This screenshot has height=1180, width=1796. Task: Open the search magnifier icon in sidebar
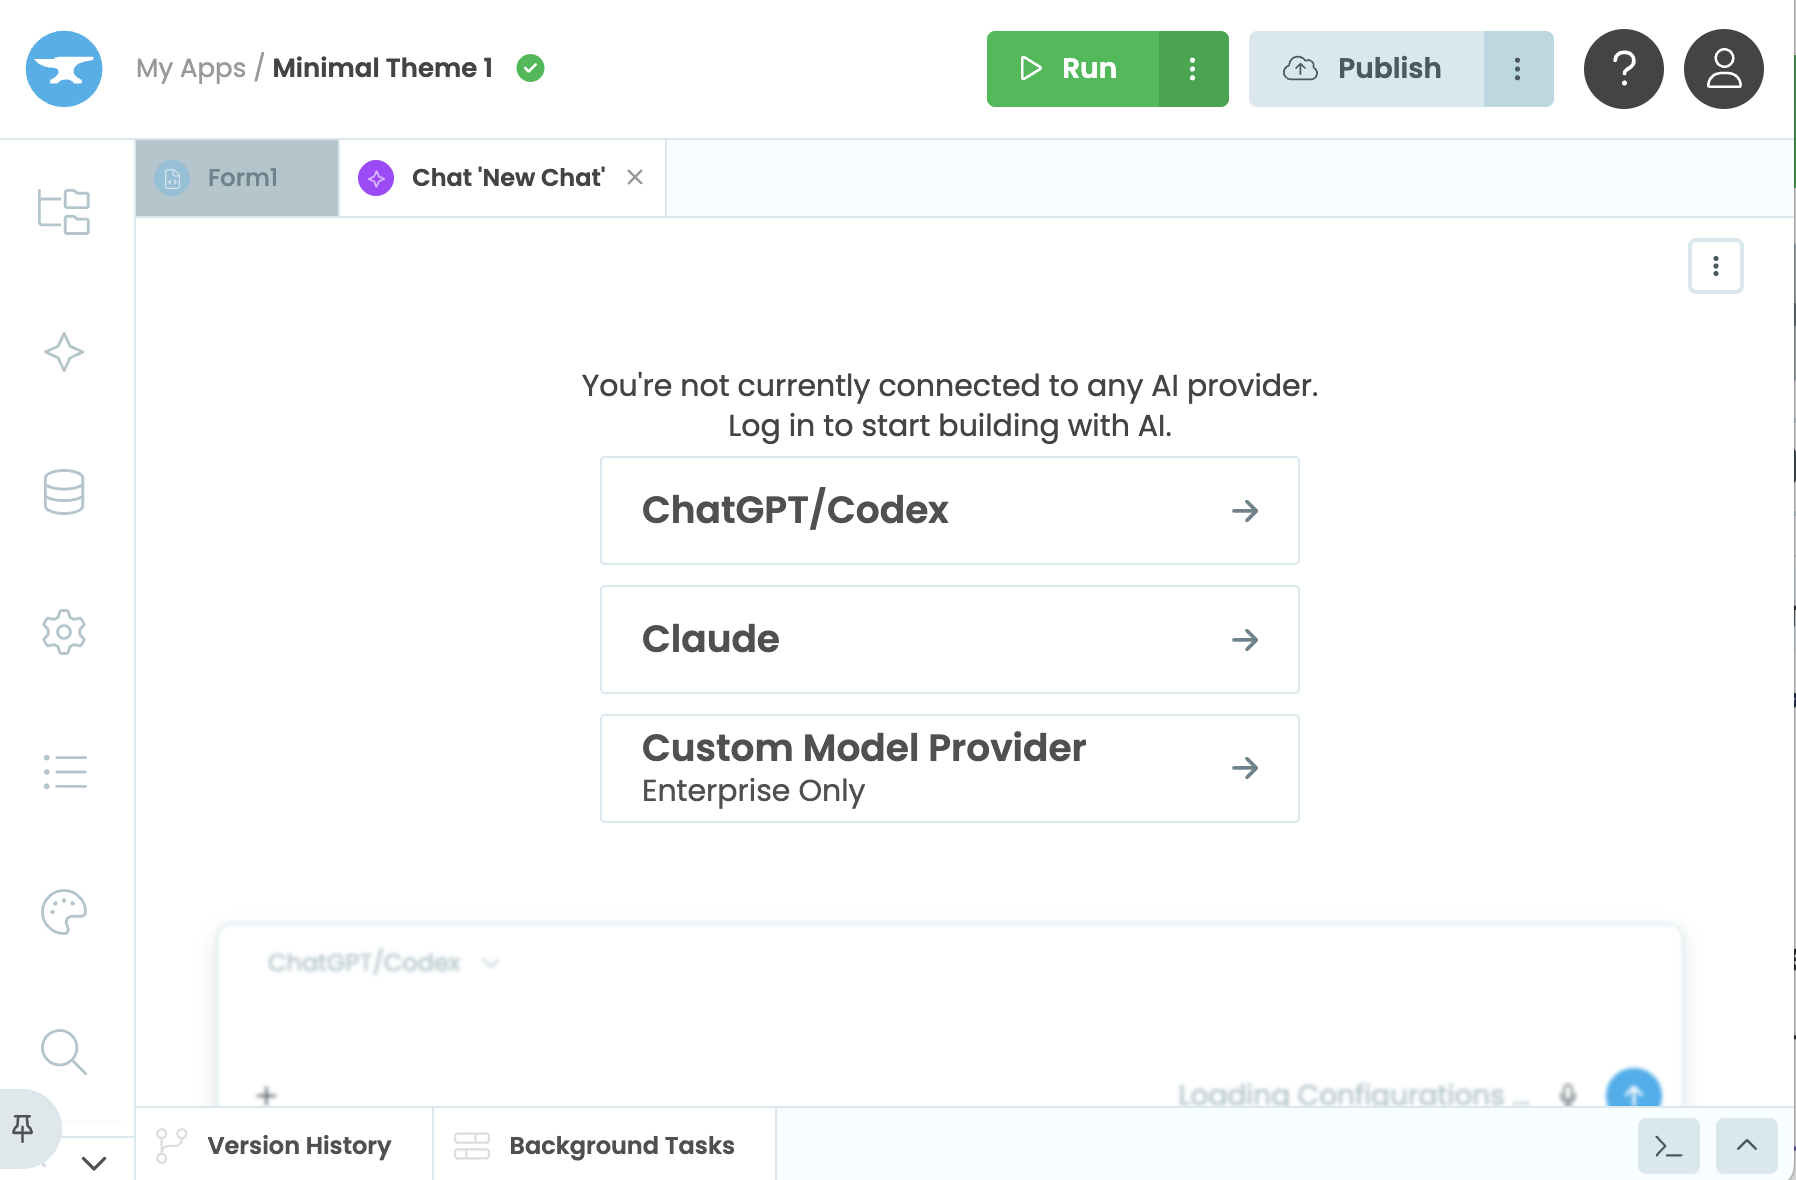(64, 1052)
